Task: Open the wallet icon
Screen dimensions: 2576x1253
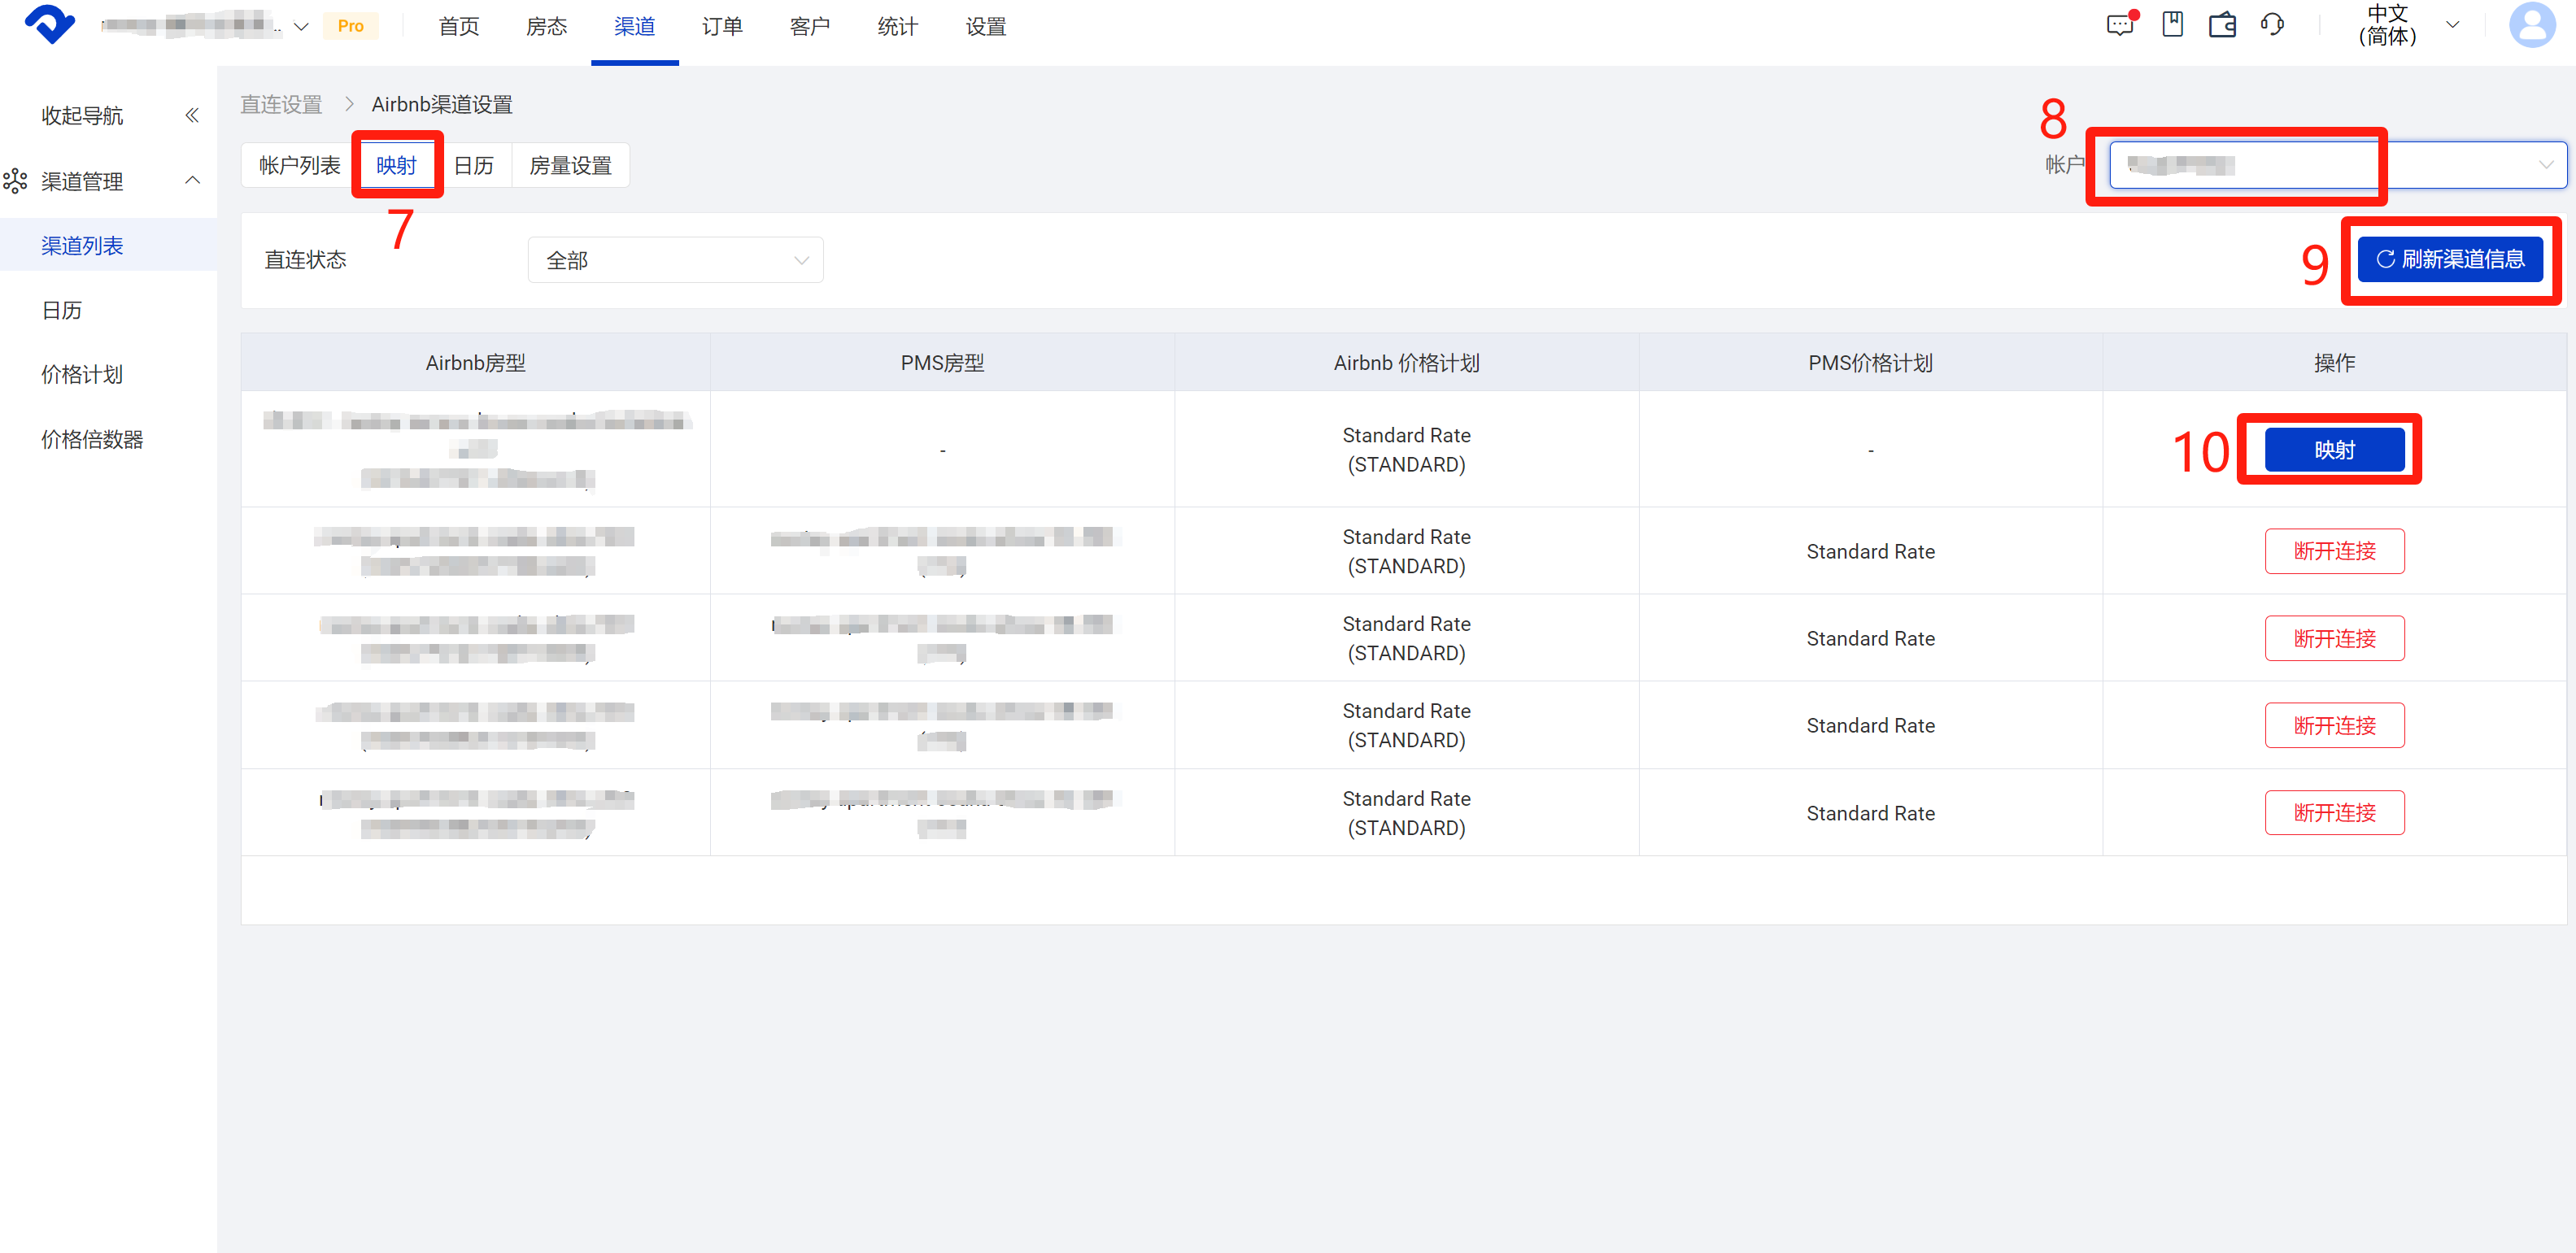Action: pyautogui.click(x=2222, y=25)
